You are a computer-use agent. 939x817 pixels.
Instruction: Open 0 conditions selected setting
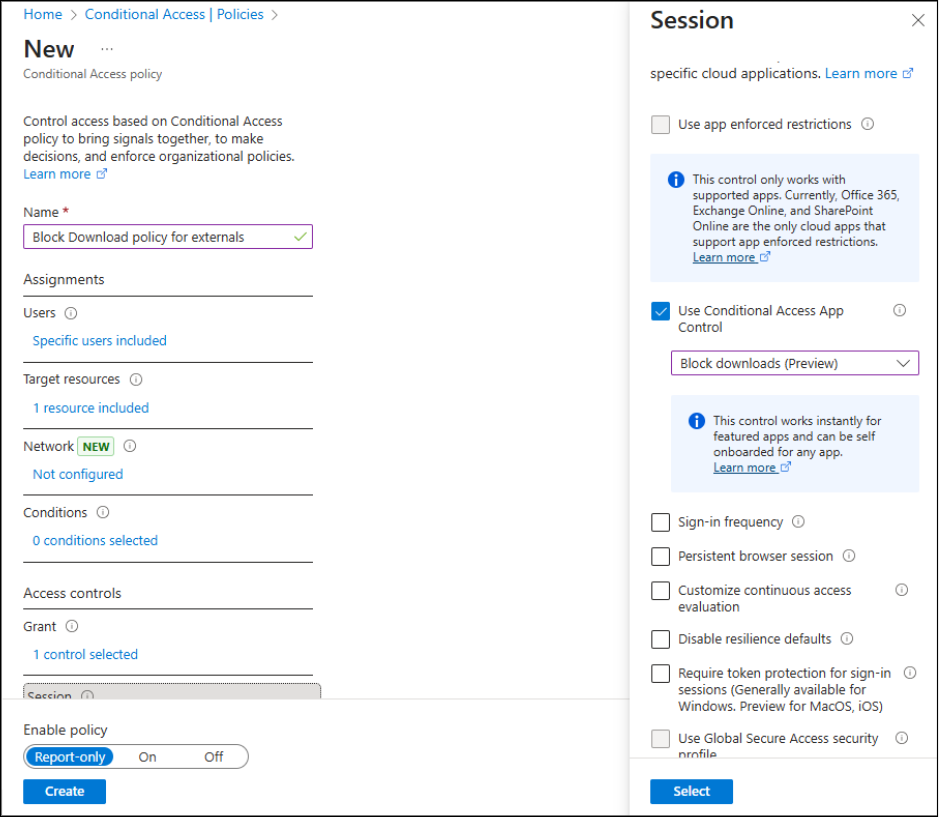(x=95, y=541)
